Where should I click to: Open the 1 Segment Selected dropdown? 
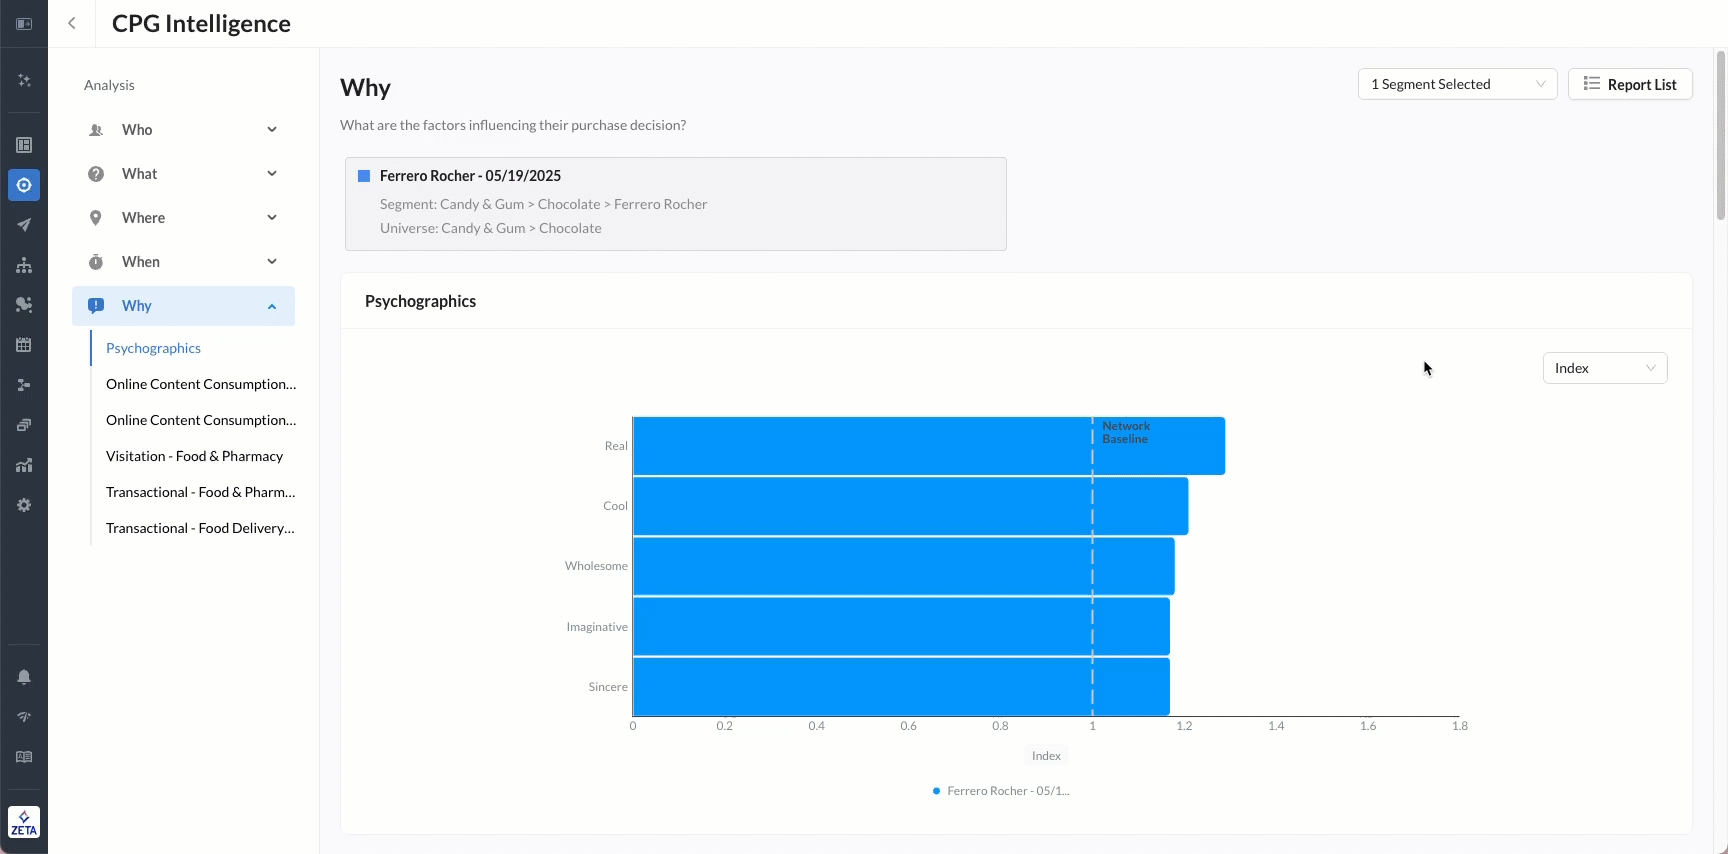point(1457,84)
